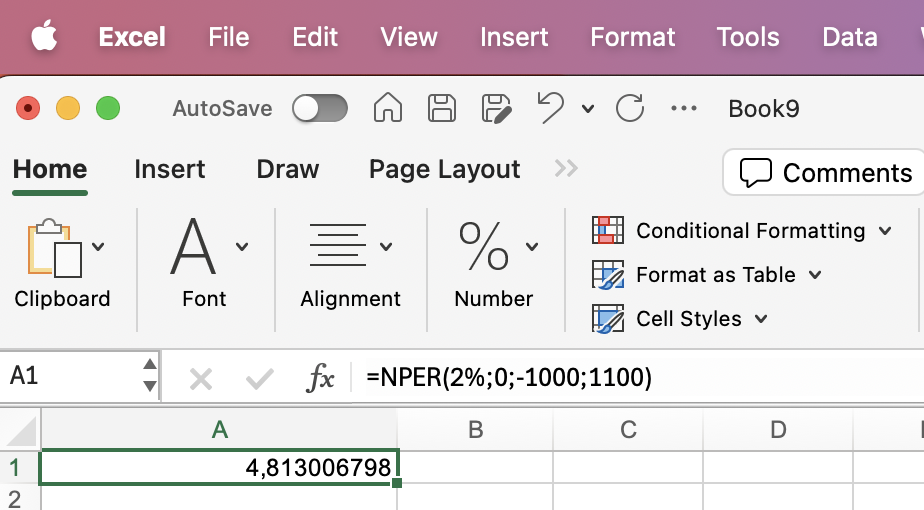Open the Insert menu in menu bar

pyautogui.click(x=514, y=37)
